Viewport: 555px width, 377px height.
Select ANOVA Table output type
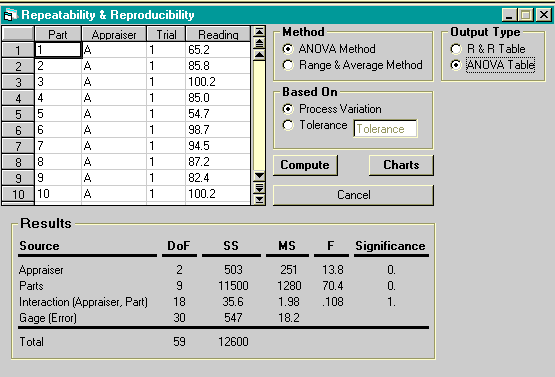(x=456, y=65)
